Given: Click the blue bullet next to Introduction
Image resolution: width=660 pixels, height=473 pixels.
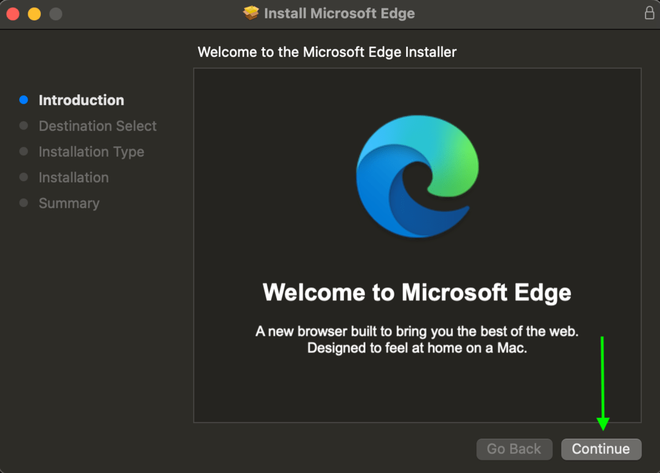Looking at the screenshot, I should [x=24, y=100].
